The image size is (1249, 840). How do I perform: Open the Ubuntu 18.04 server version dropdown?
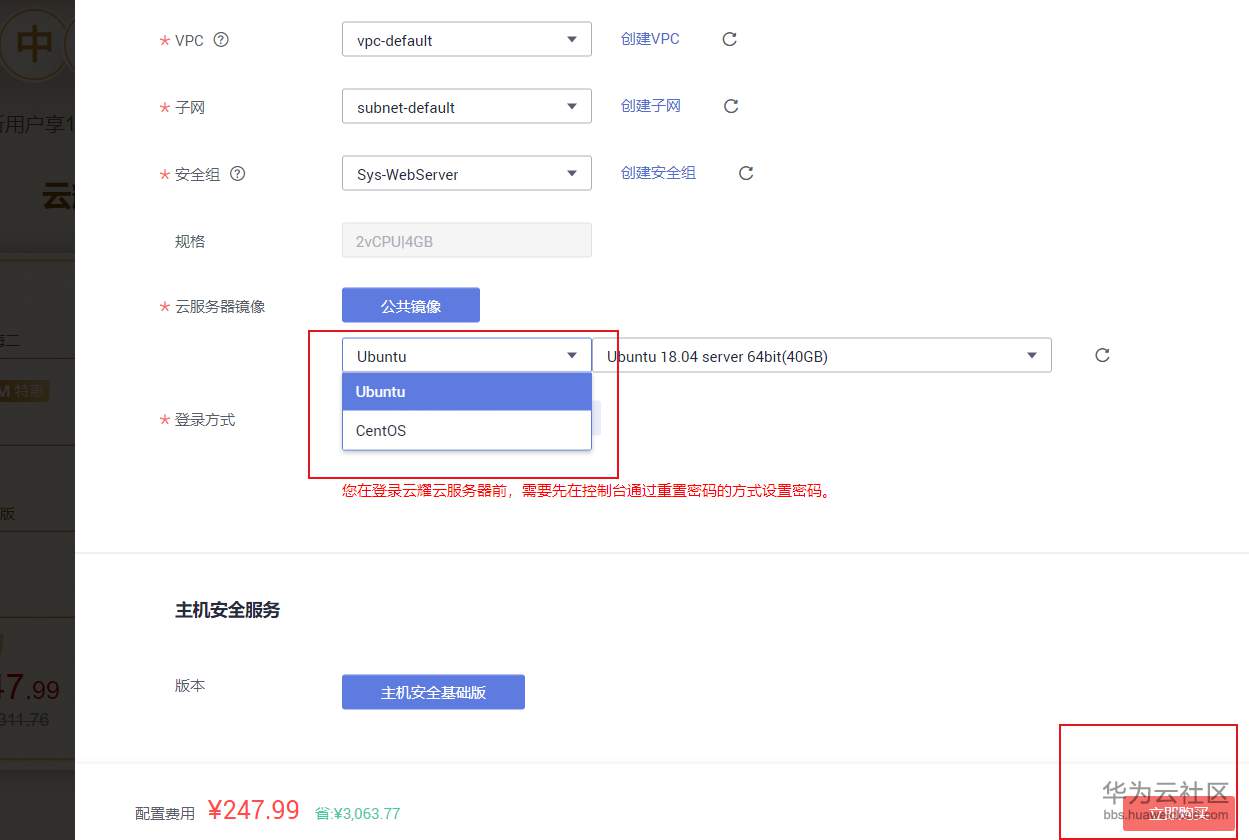pyautogui.click(x=821, y=356)
